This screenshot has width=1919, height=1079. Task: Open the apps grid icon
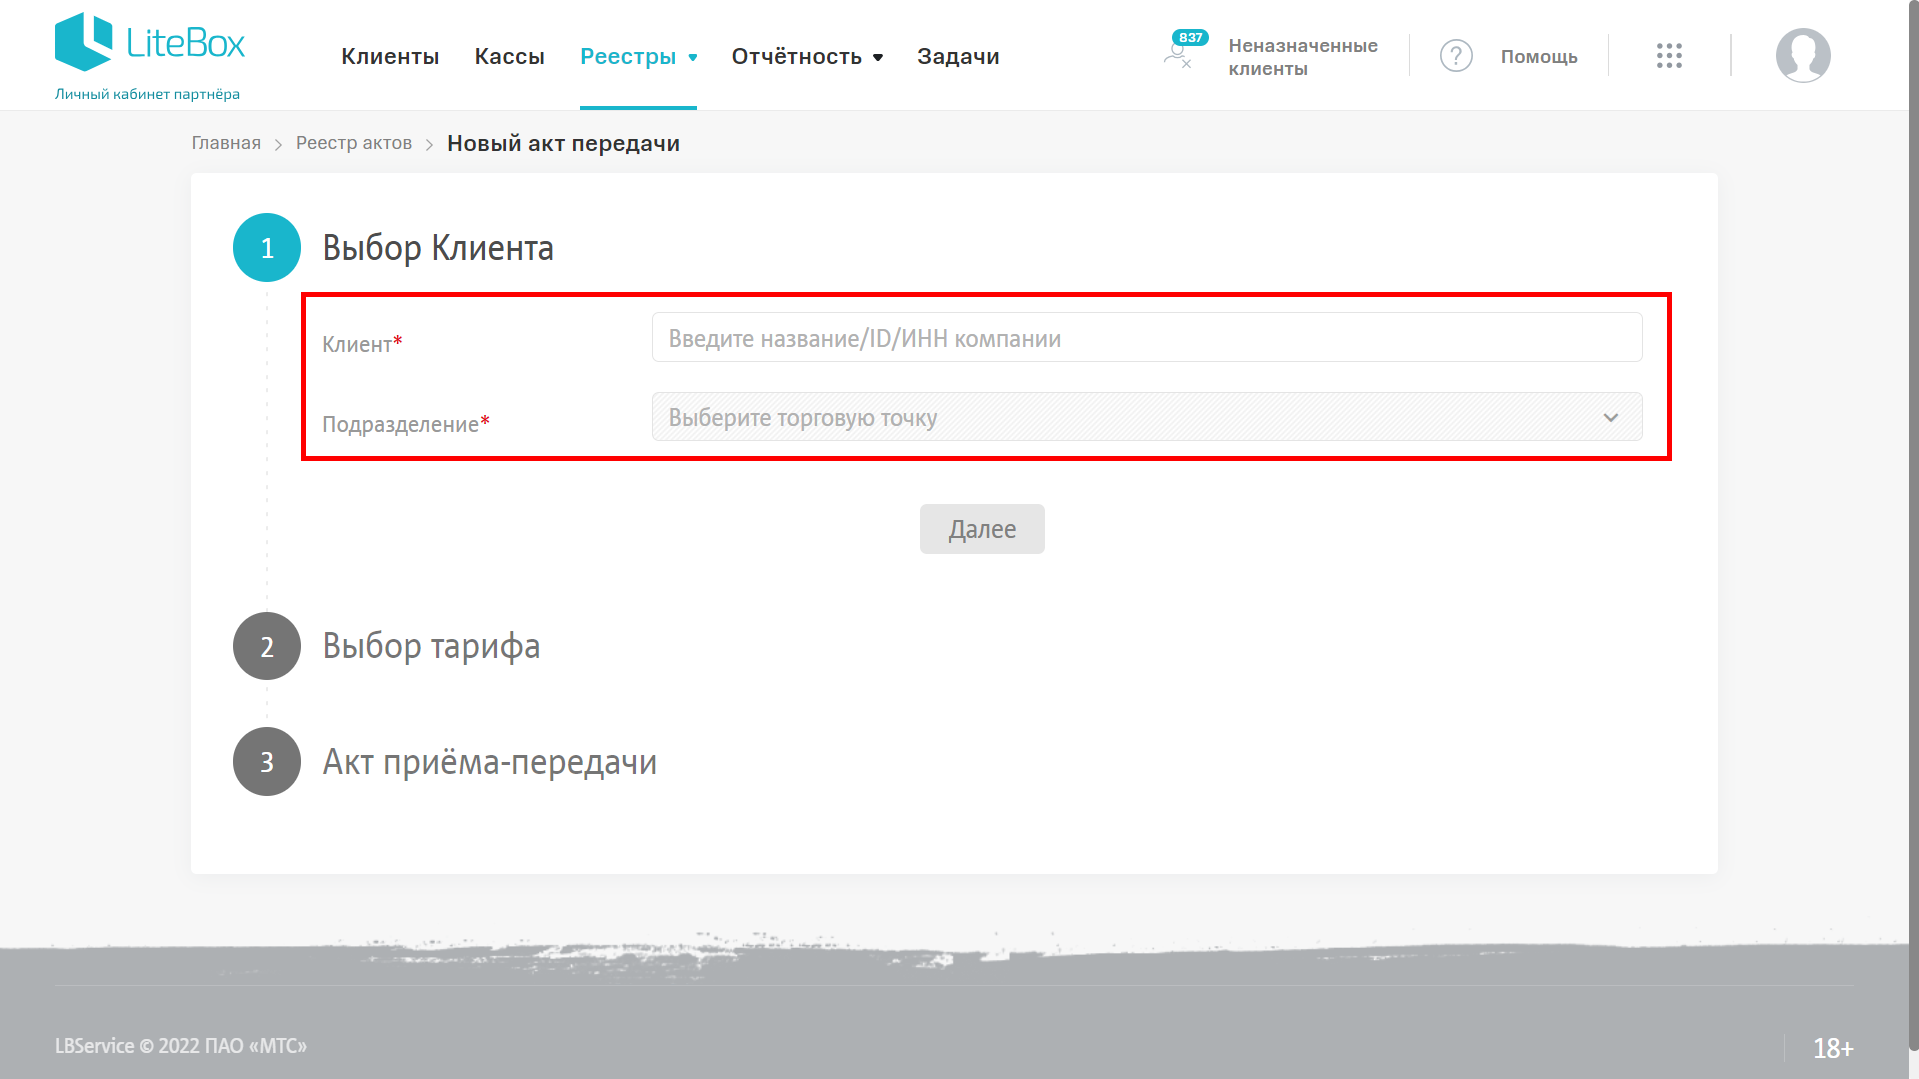(x=1669, y=56)
